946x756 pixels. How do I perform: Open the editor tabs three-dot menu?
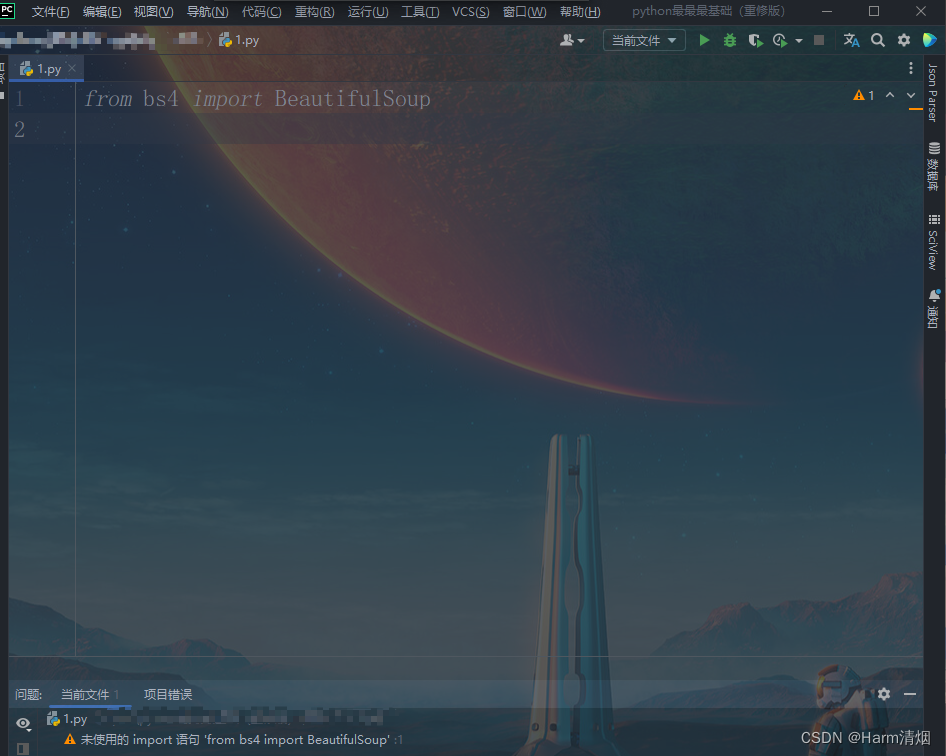pyautogui.click(x=911, y=69)
